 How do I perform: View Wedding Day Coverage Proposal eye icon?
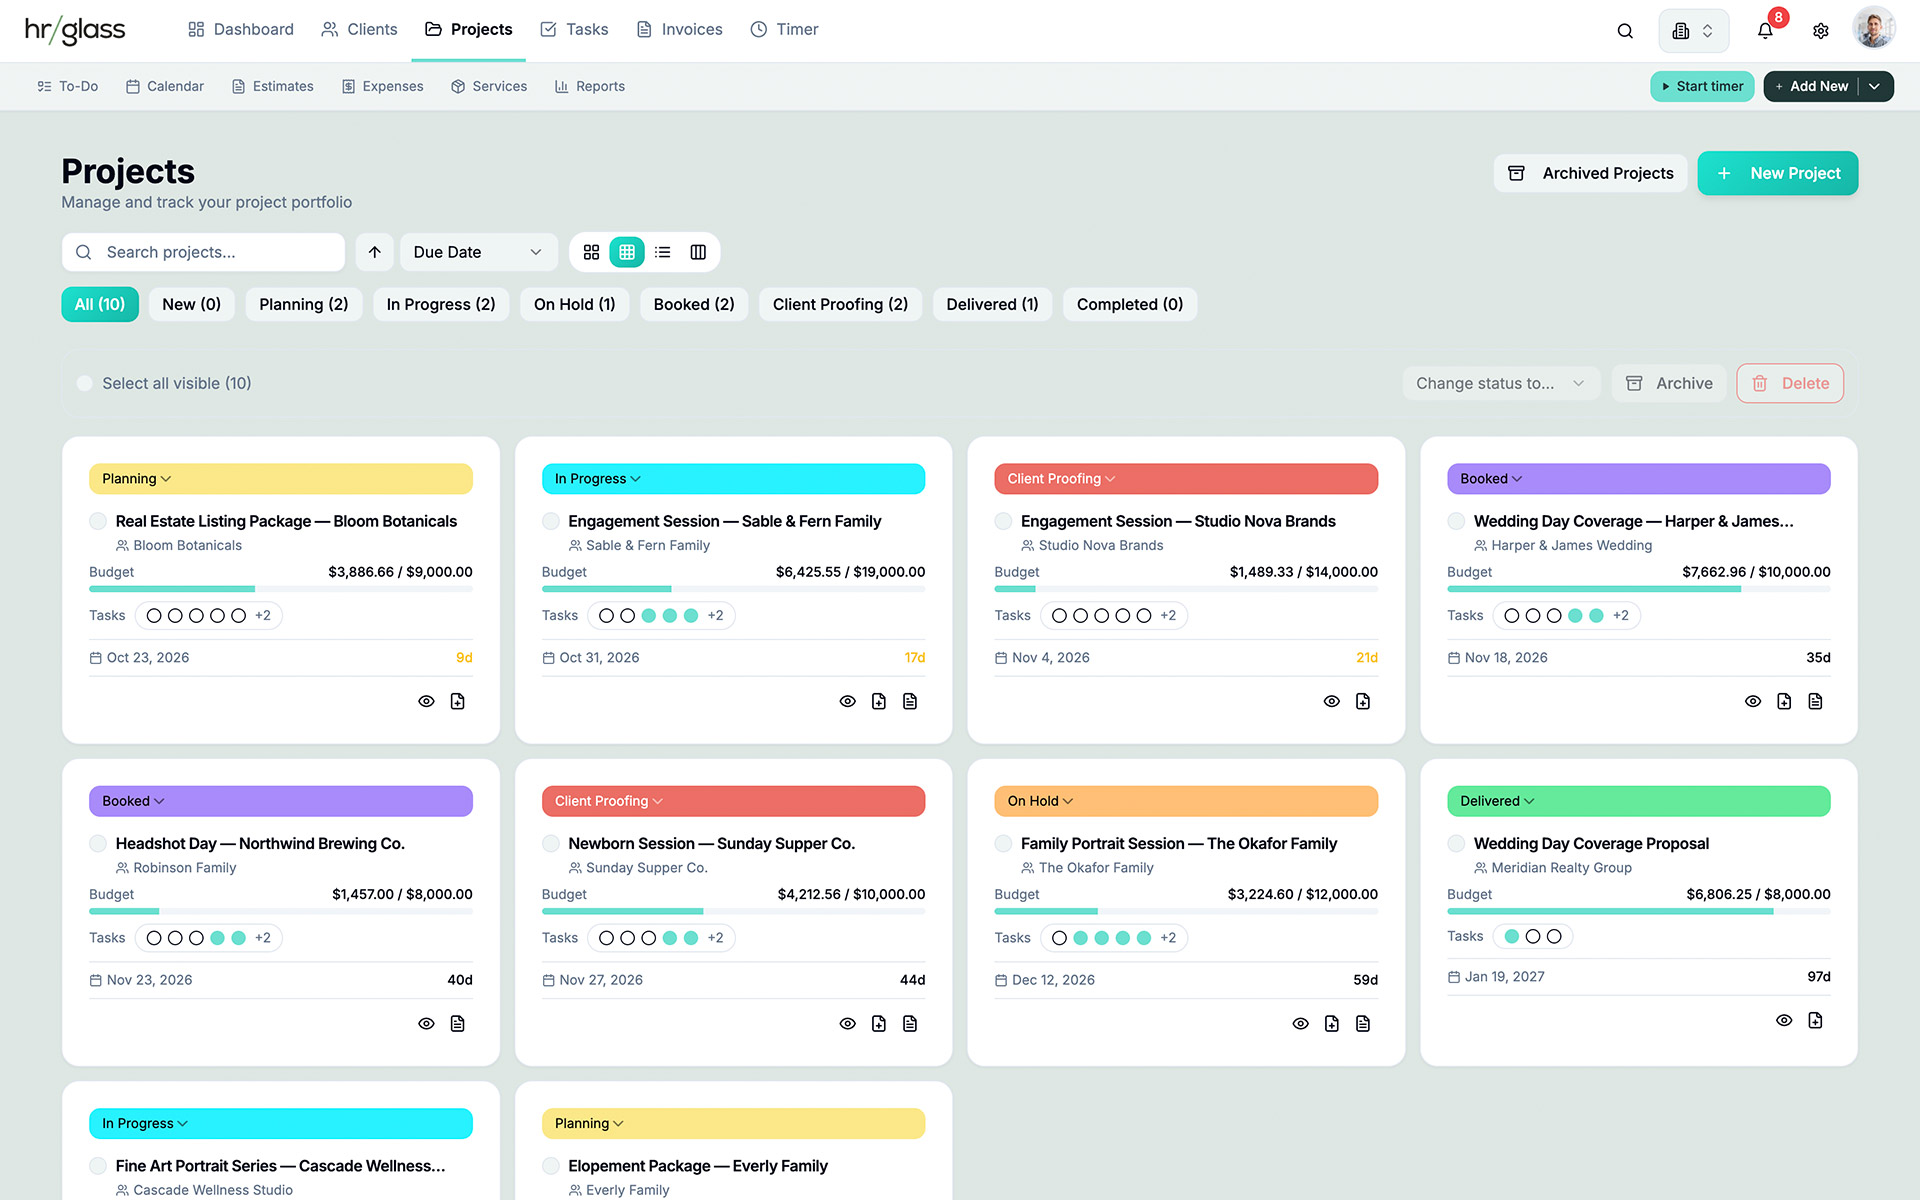pyautogui.click(x=1784, y=1020)
